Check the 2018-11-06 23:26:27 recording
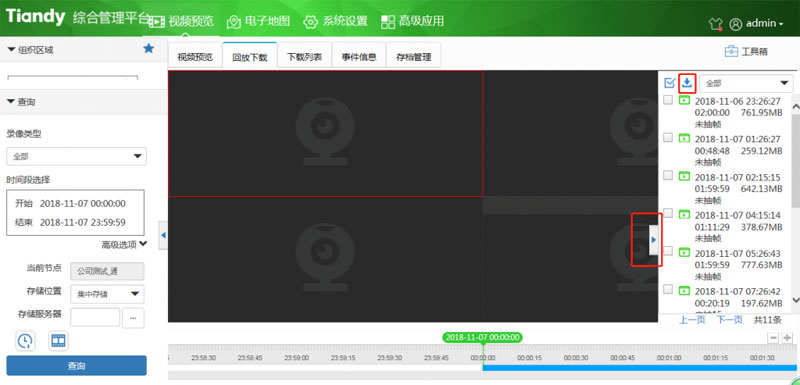The image size is (800, 385). point(668,100)
